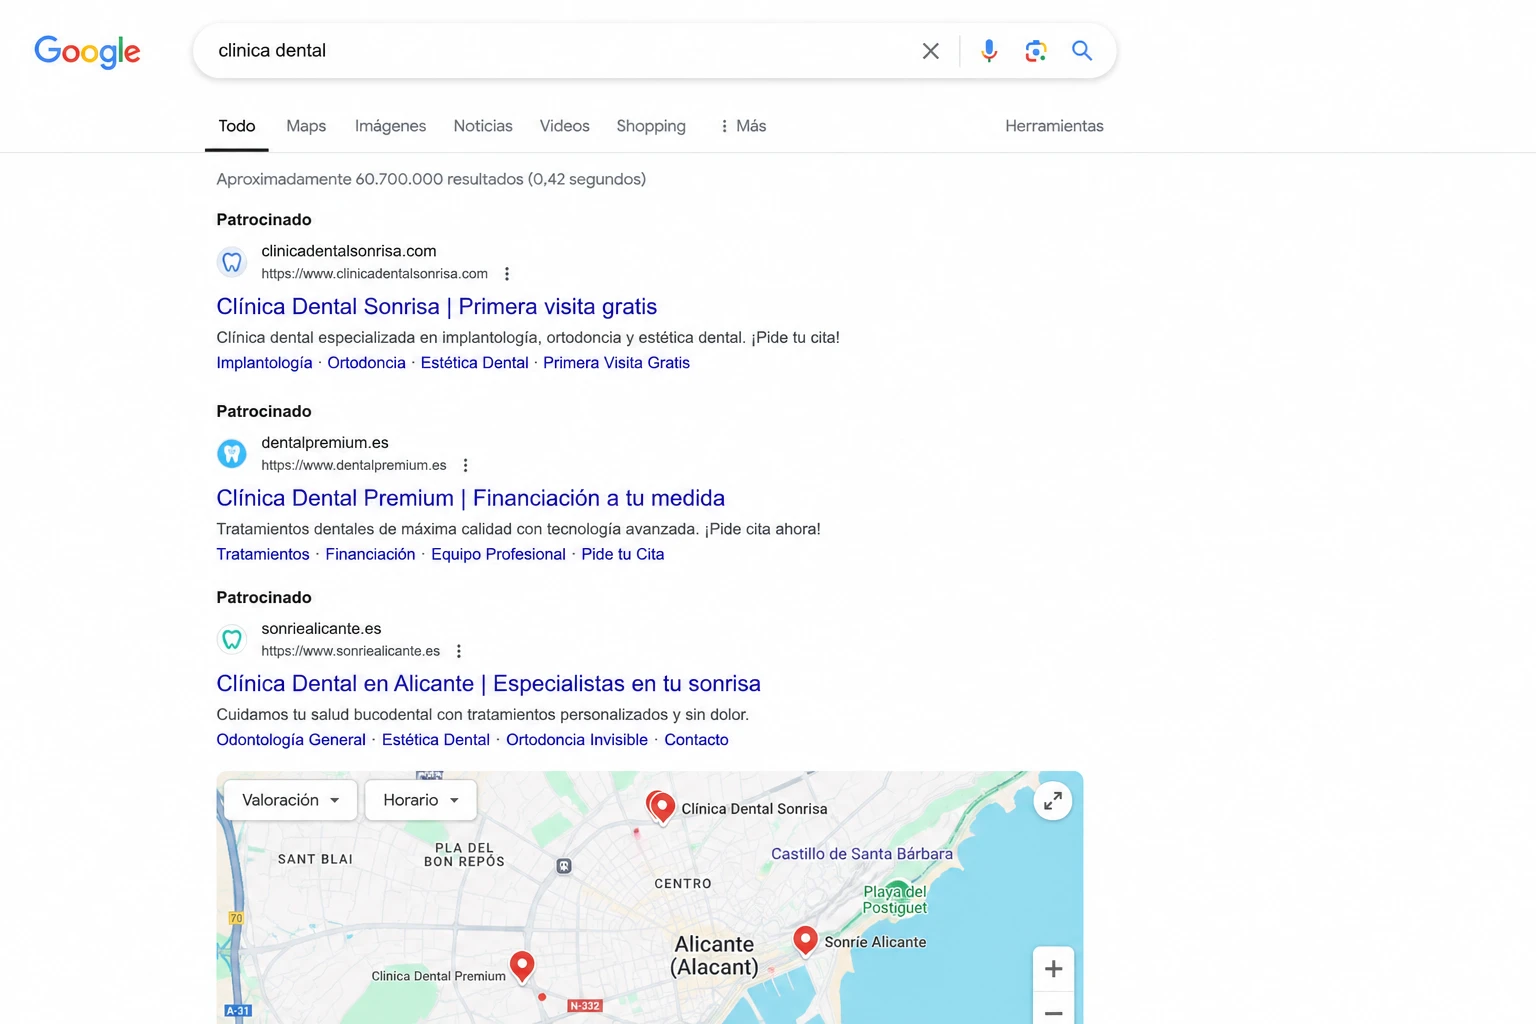This screenshot has width=1536, height=1024.
Task: Zoom out on the map with minus
Action: 1053,1011
